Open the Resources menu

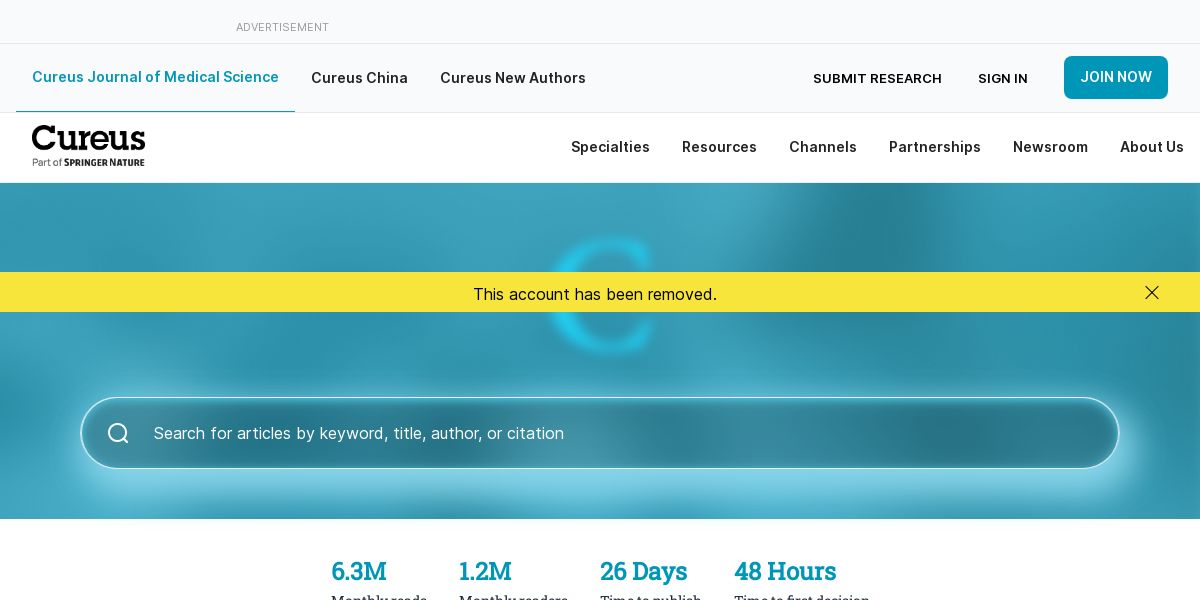point(719,147)
